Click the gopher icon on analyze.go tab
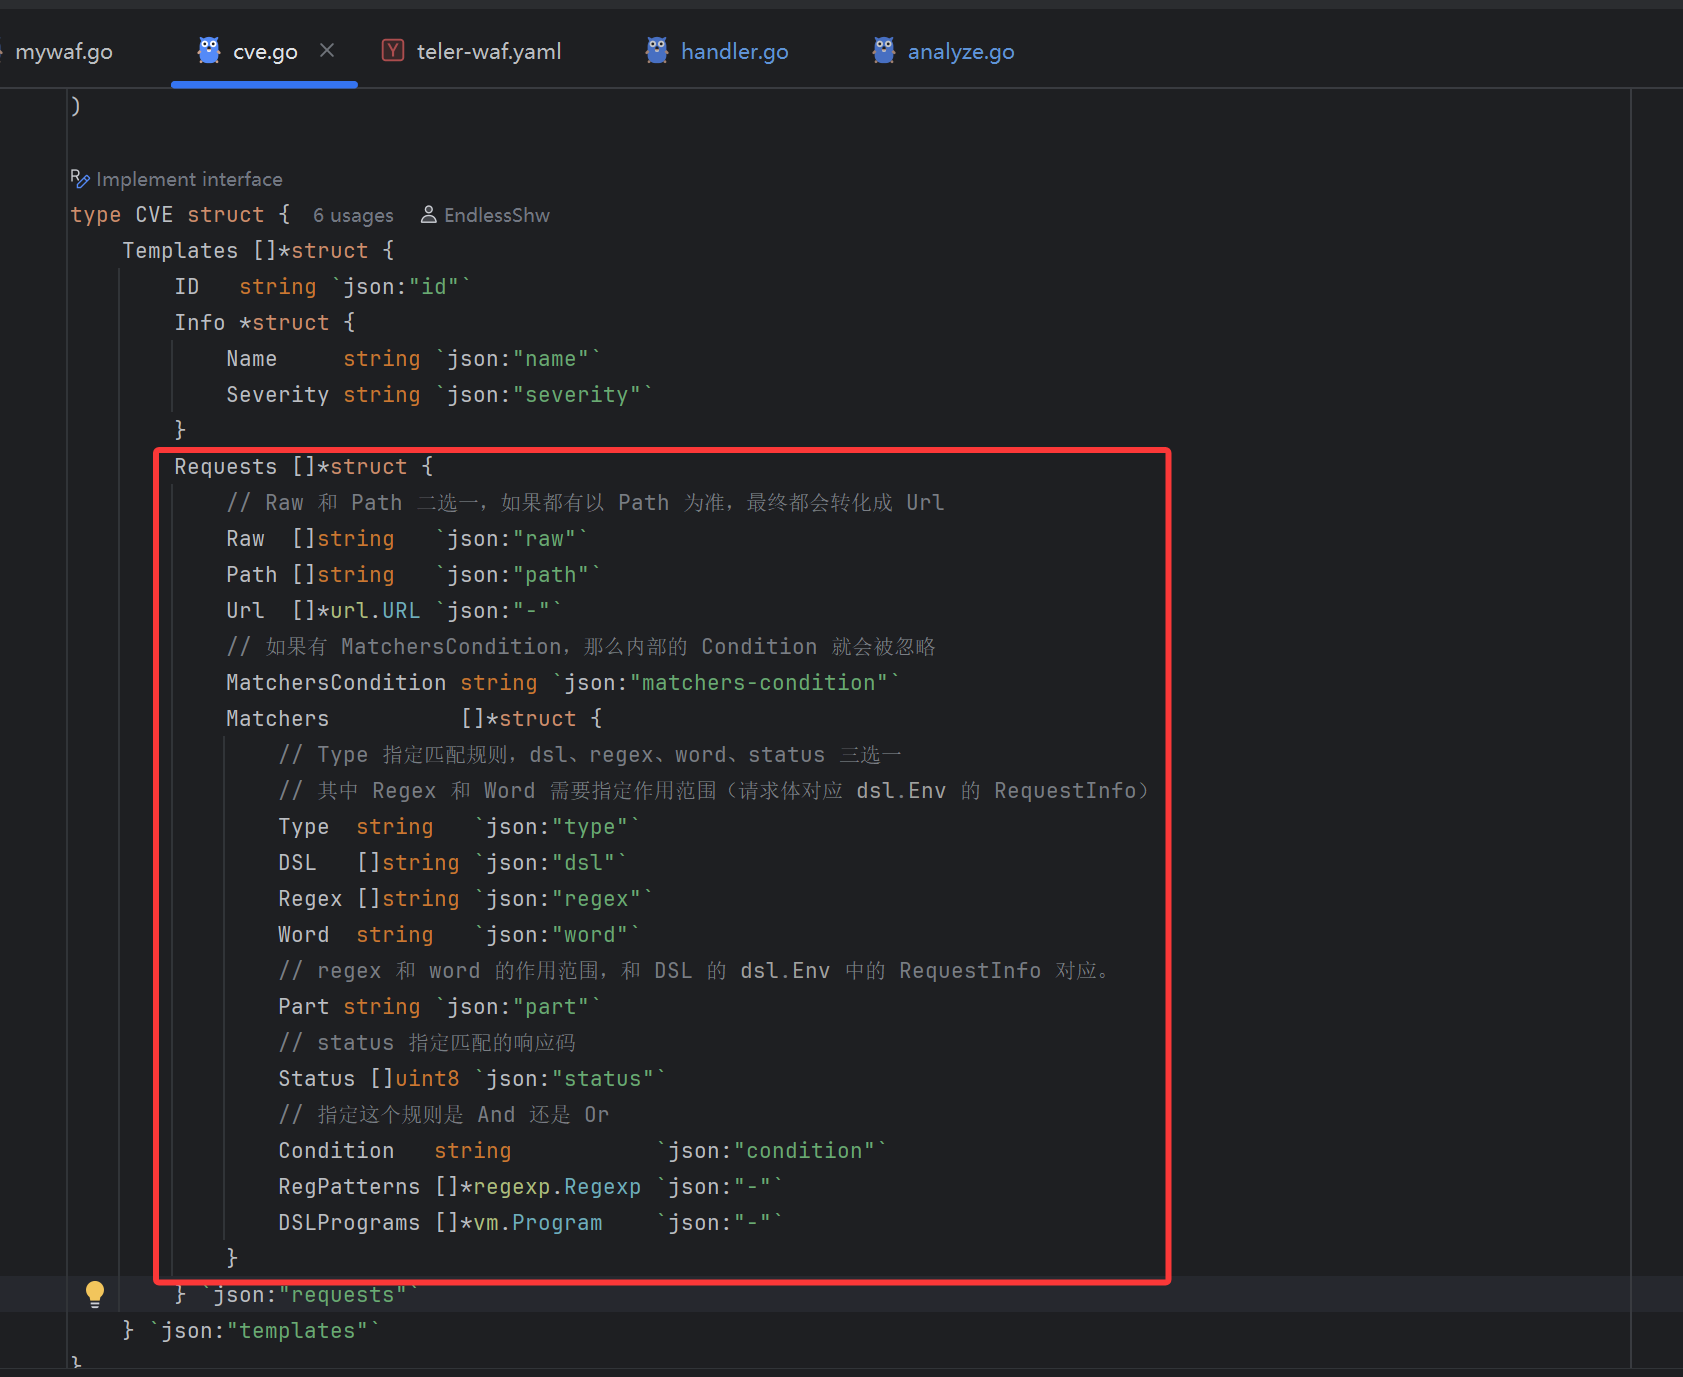 click(x=884, y=51)
